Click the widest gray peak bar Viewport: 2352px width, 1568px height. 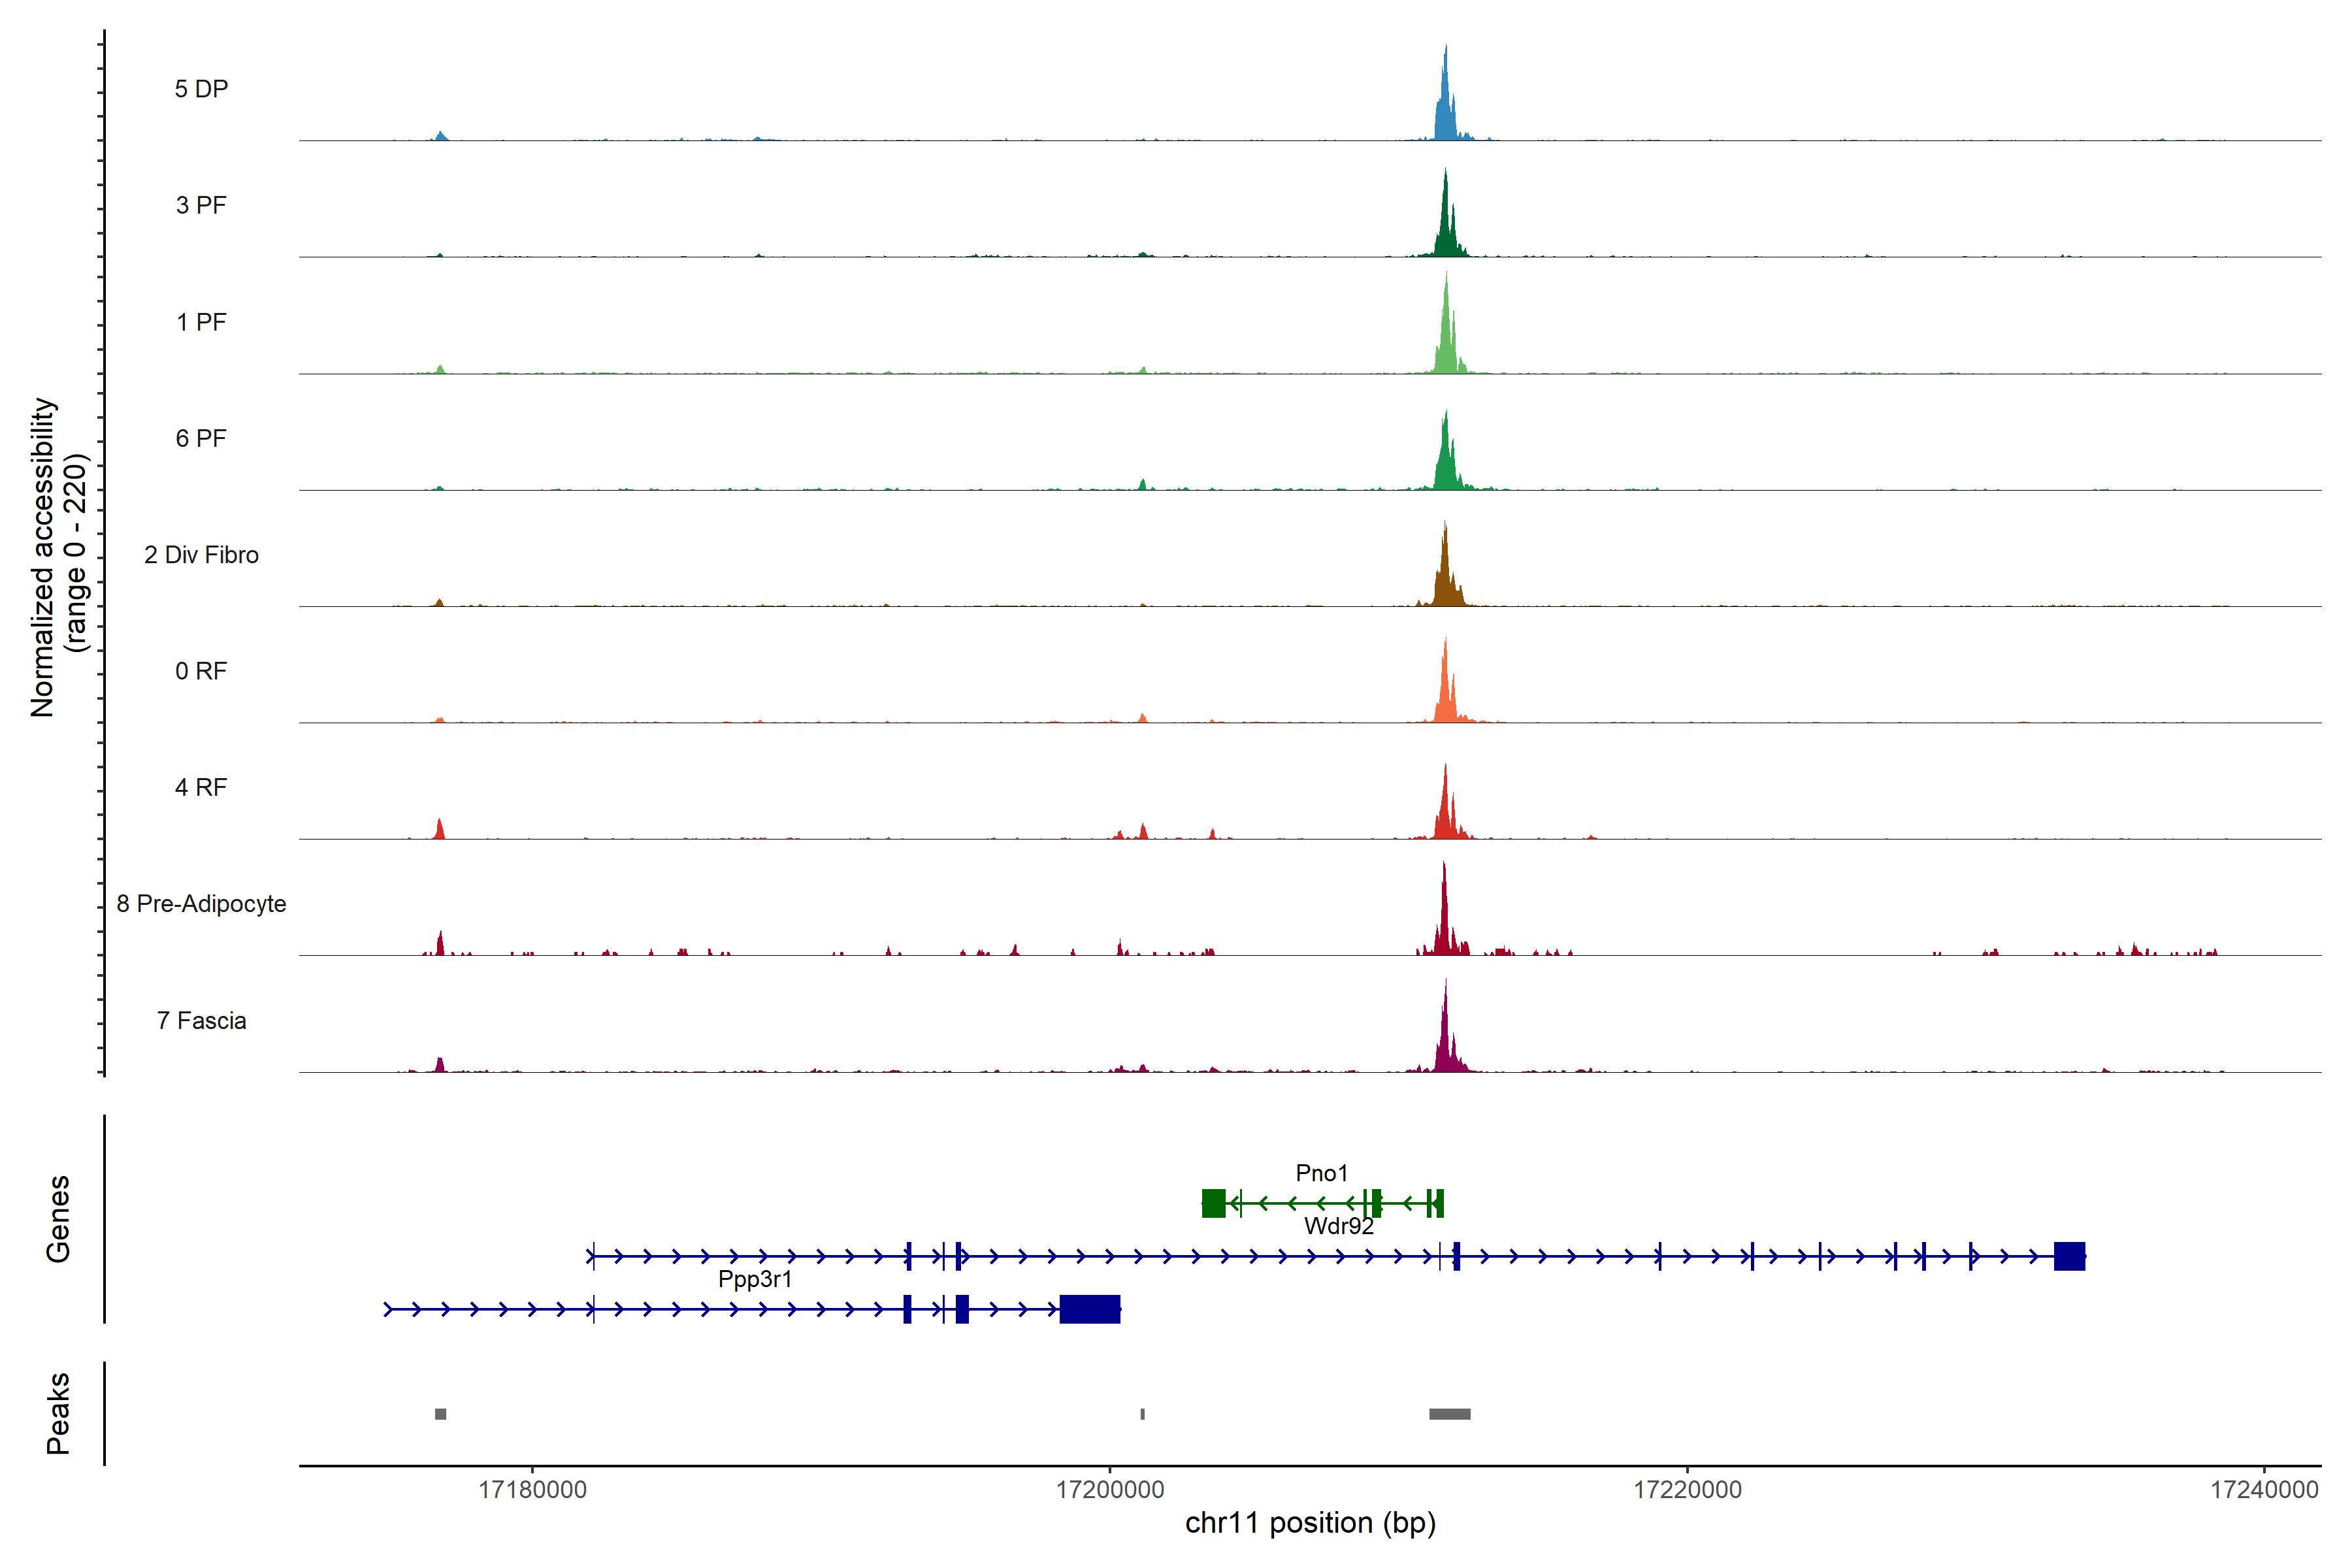tap(1449, 1414)
